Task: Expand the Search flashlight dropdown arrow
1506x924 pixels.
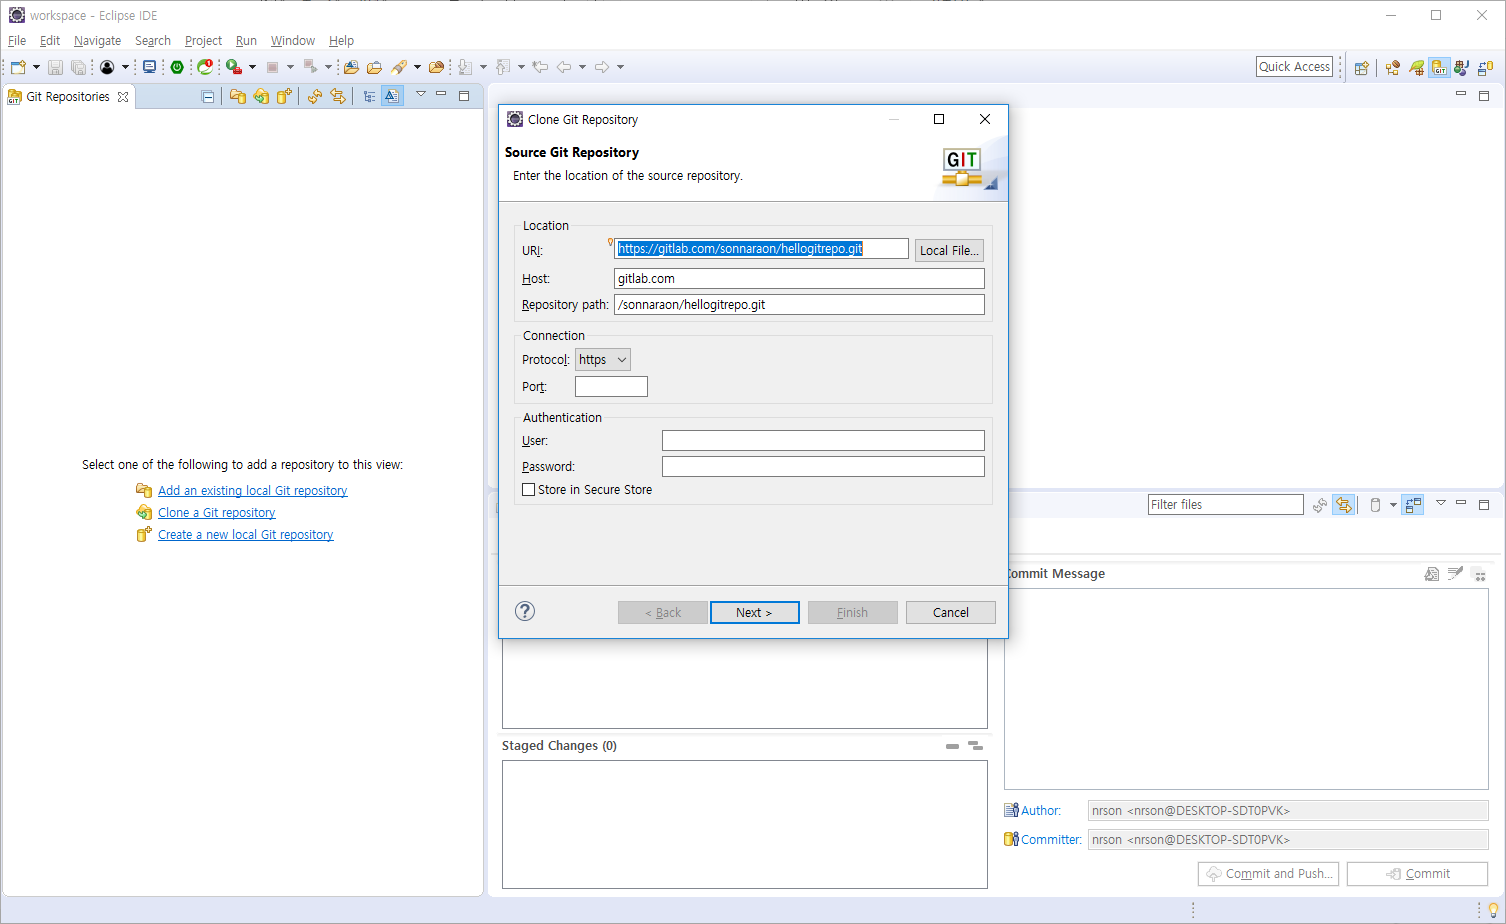Action: [417, 67]
